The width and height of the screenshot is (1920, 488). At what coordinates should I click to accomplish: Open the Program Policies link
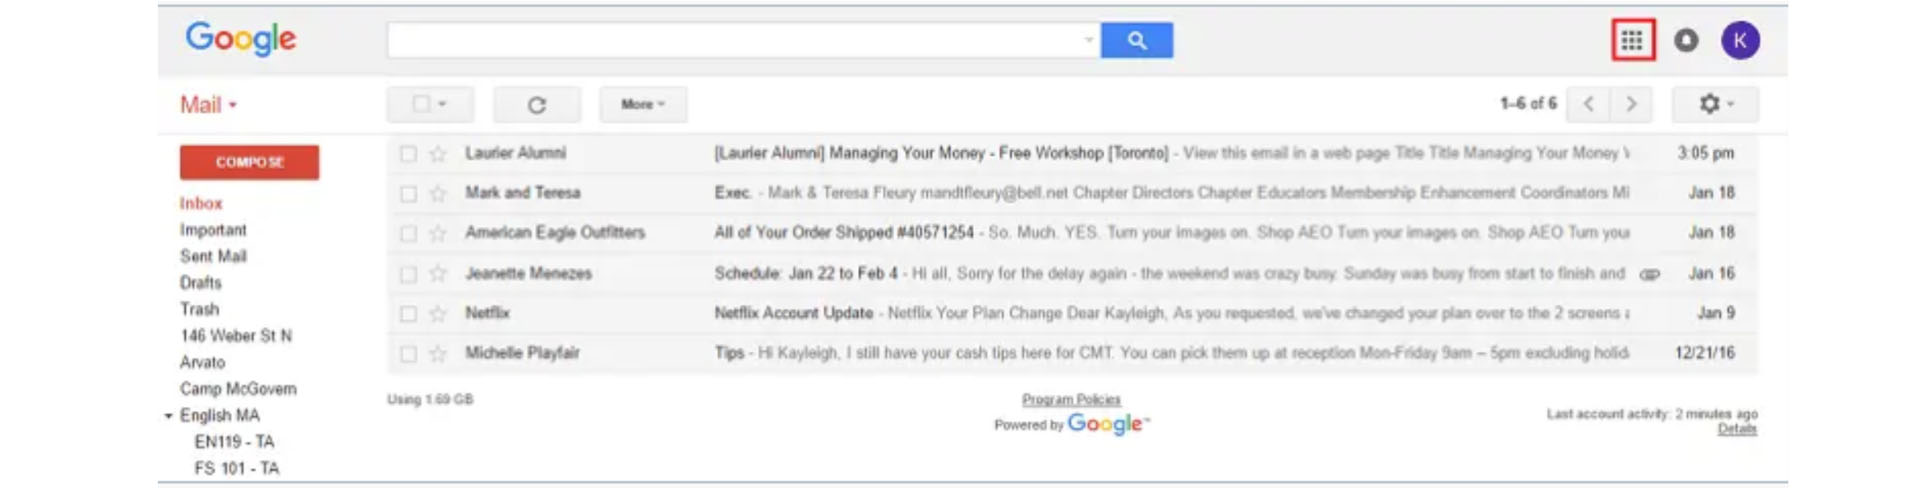(x=1071, y=399)
